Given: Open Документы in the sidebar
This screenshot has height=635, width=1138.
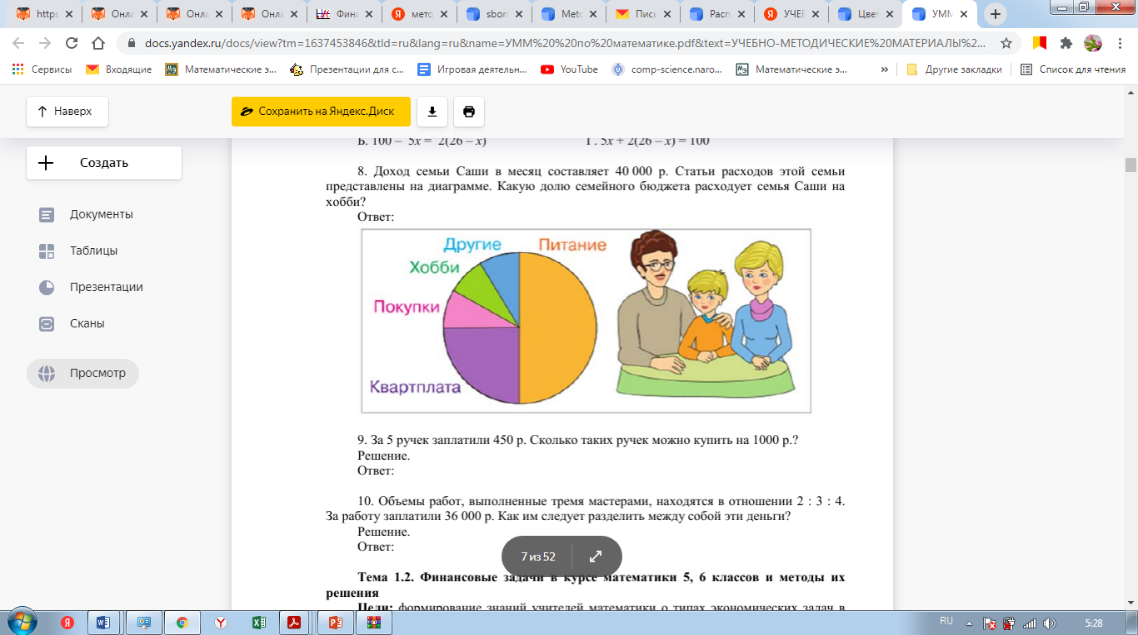Looking at the screenshot, I should pos(101,214).
